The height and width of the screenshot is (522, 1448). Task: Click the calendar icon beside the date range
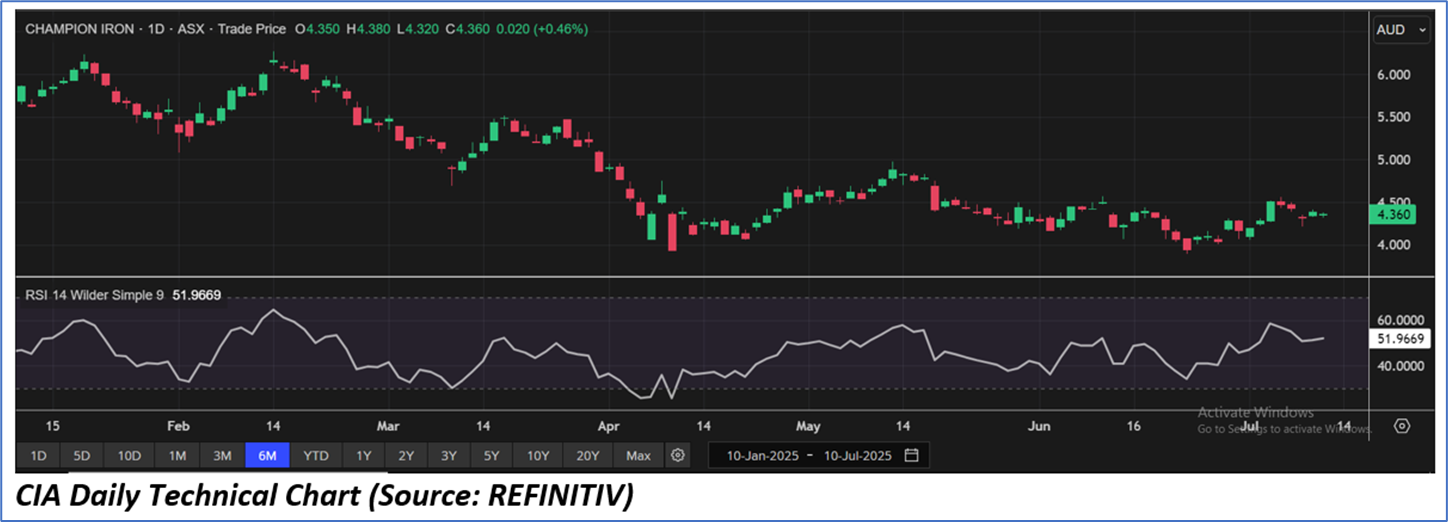pos(911,456)
